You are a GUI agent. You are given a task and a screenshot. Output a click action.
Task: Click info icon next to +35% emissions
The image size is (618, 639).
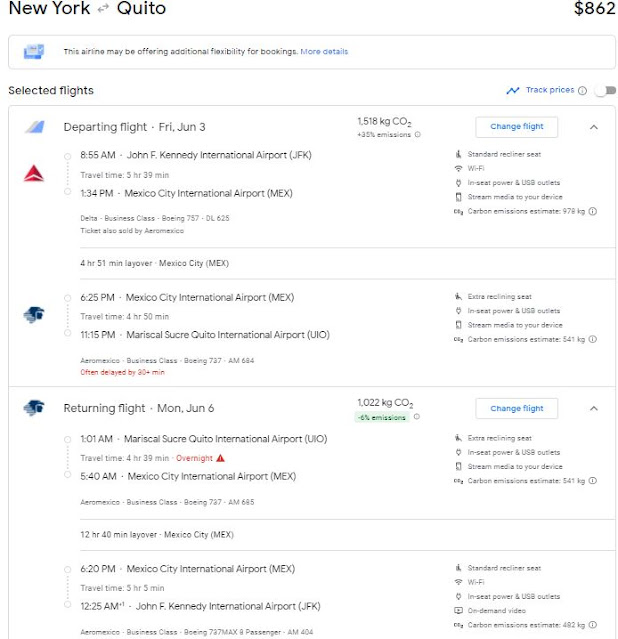[417, 135]
